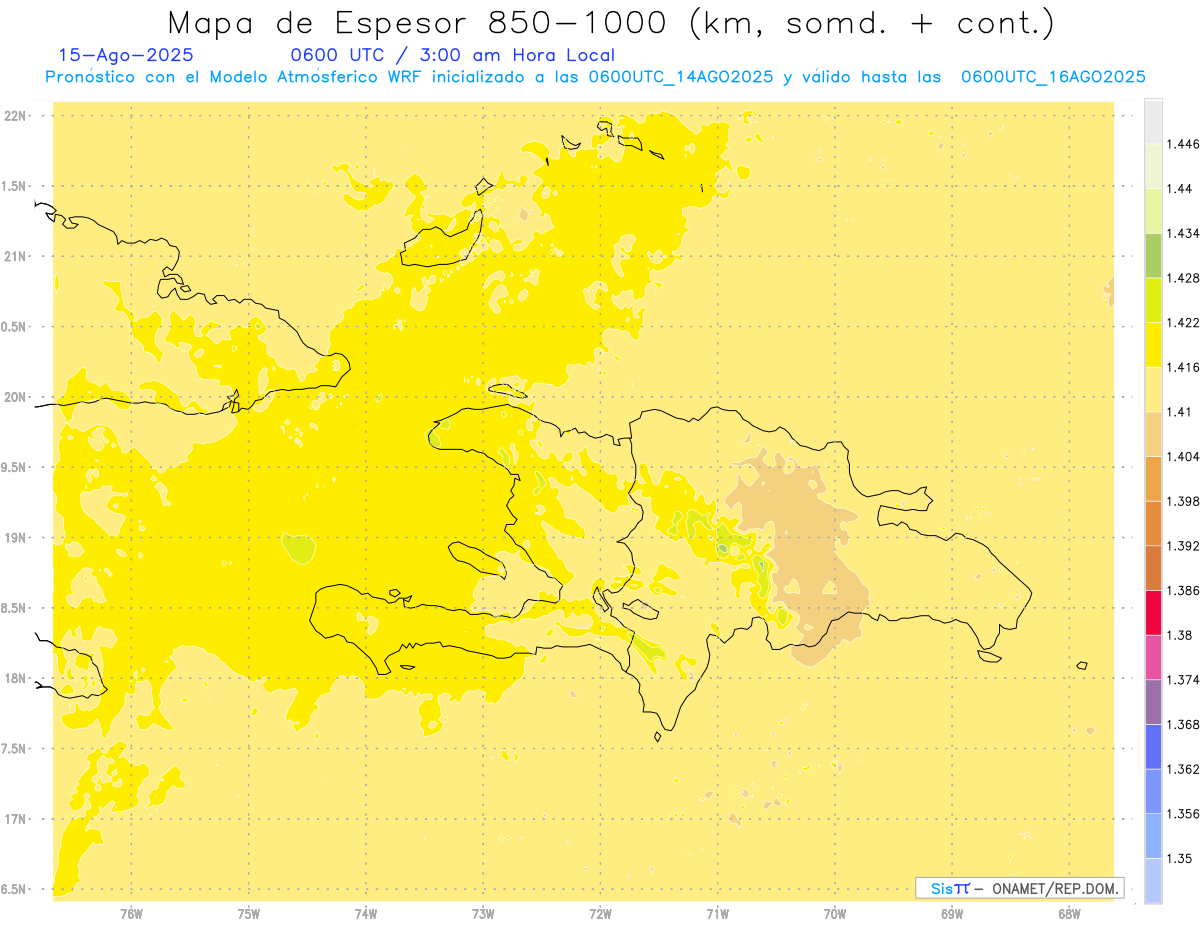The width and height of the screenshot is (1200, 927).
Task: Click the '1.362' color scale value
Action: (x=1184, y=769)
